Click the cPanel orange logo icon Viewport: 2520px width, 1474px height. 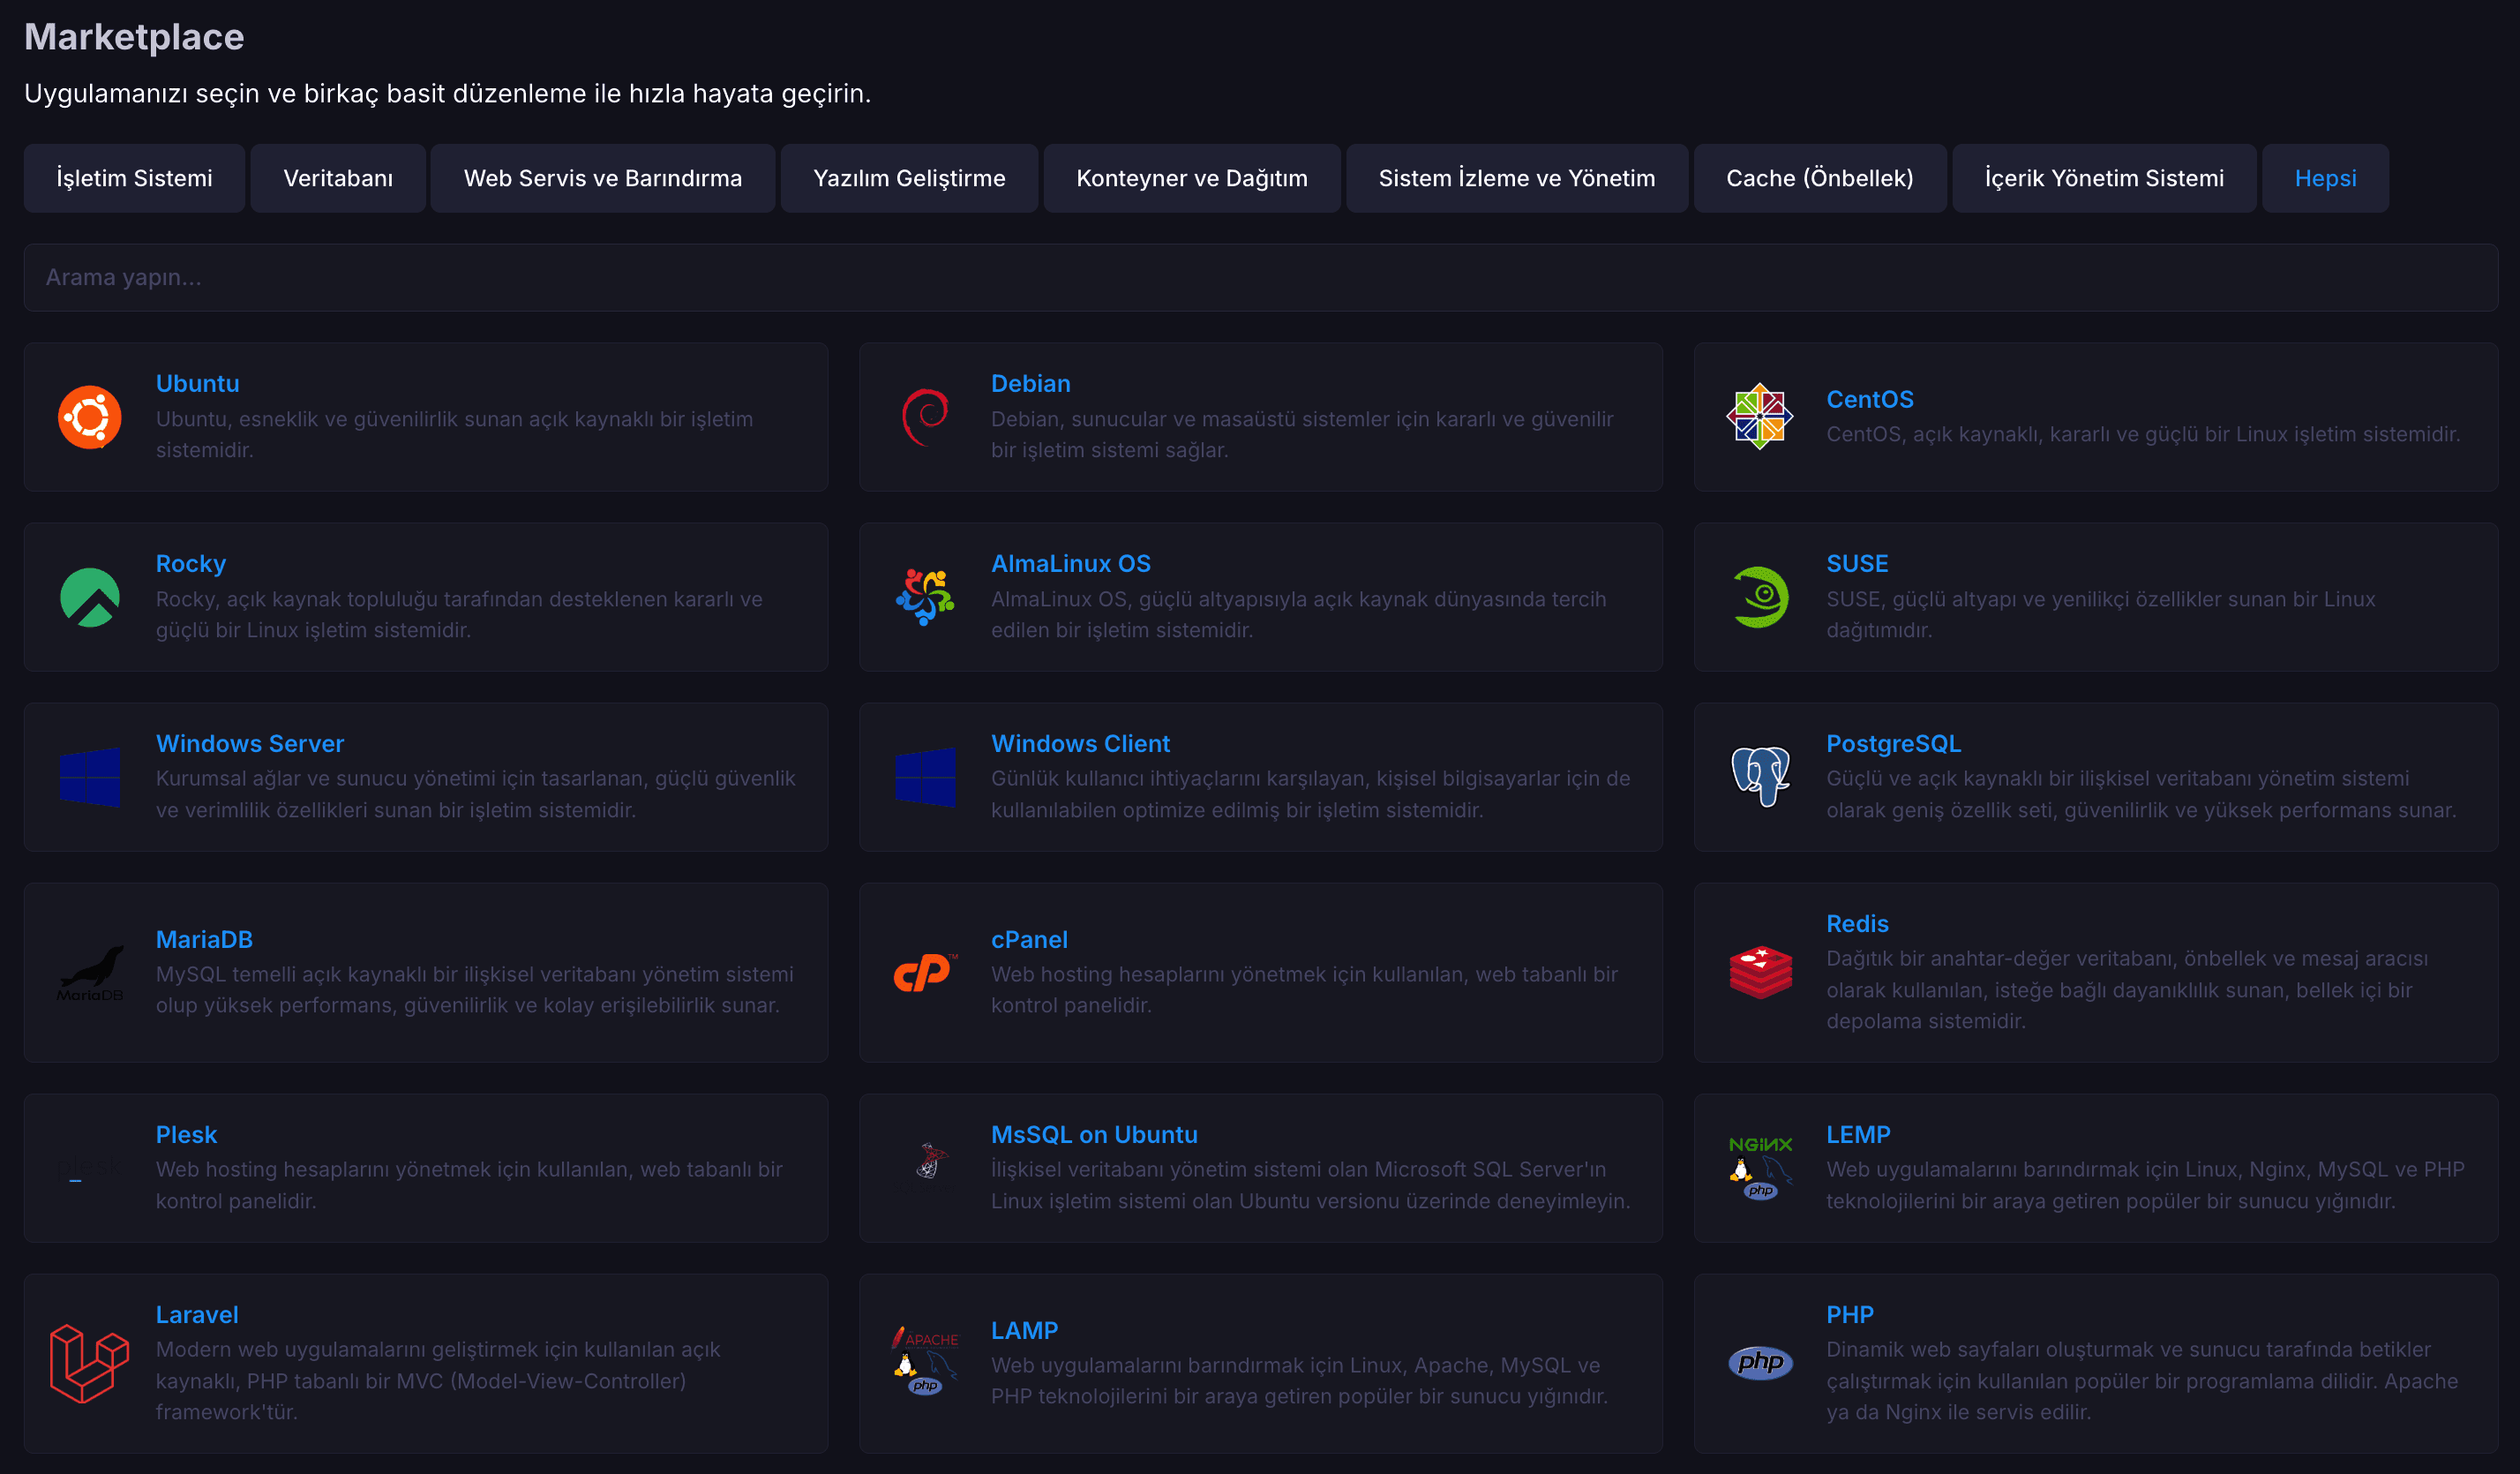[x=925, y=972]
